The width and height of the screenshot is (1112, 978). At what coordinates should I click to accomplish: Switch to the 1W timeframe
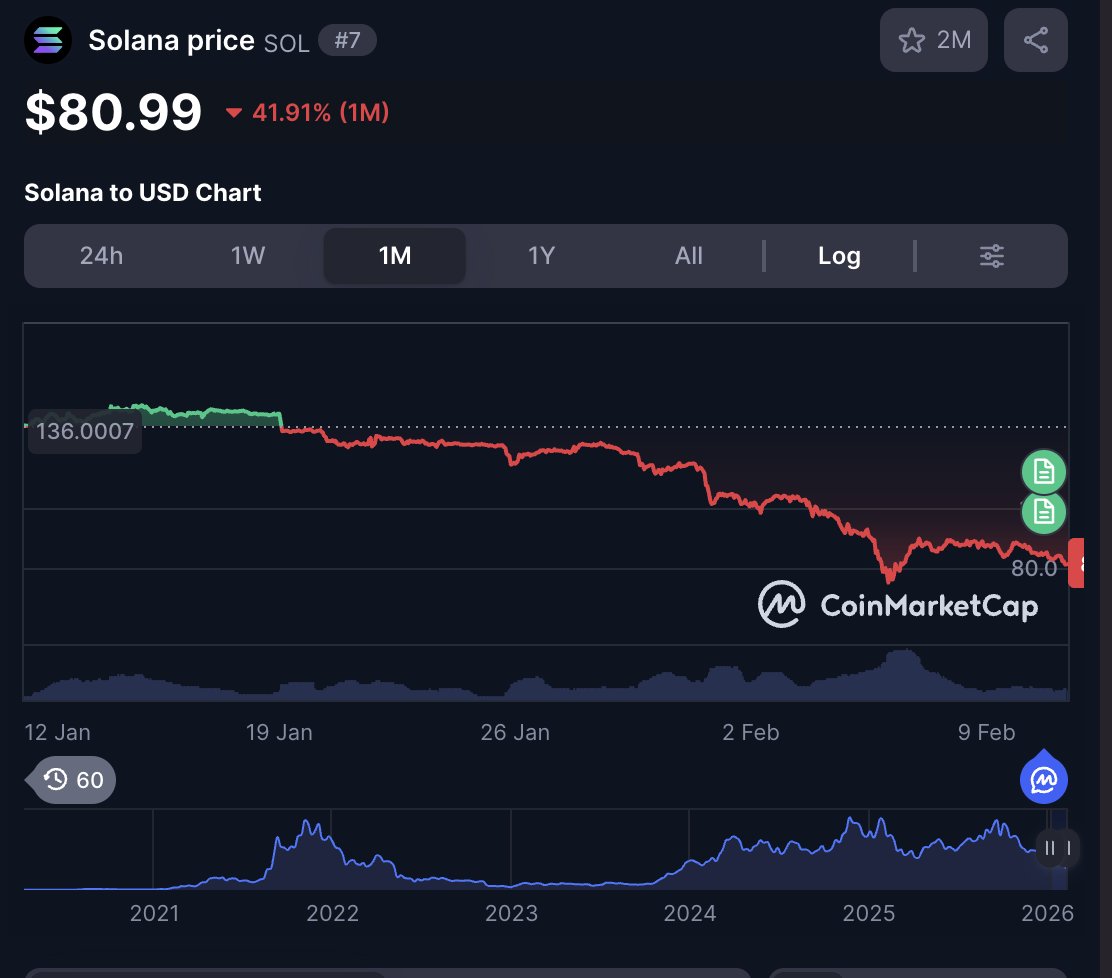[248, 256]
